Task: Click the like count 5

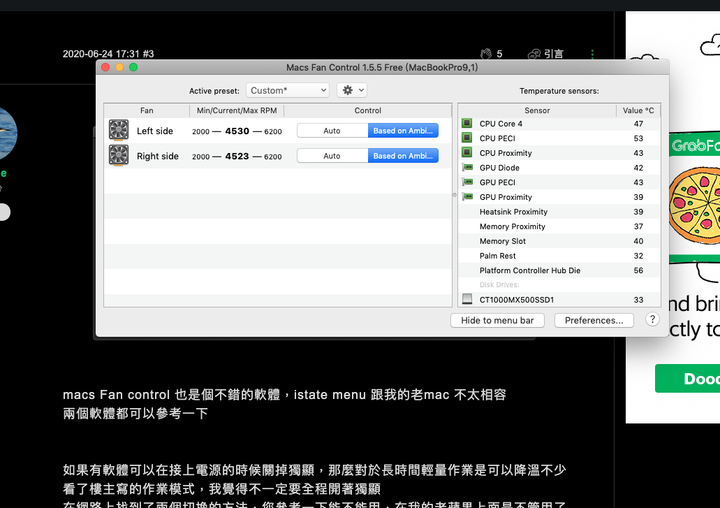Action: coord(499,54)
